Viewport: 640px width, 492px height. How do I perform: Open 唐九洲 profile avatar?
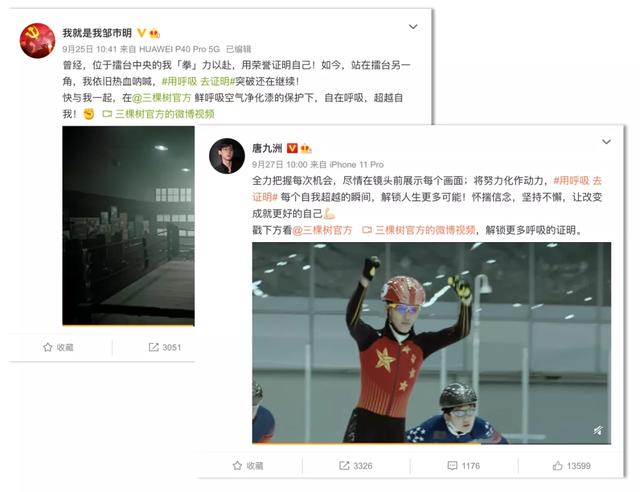[227, 156]
